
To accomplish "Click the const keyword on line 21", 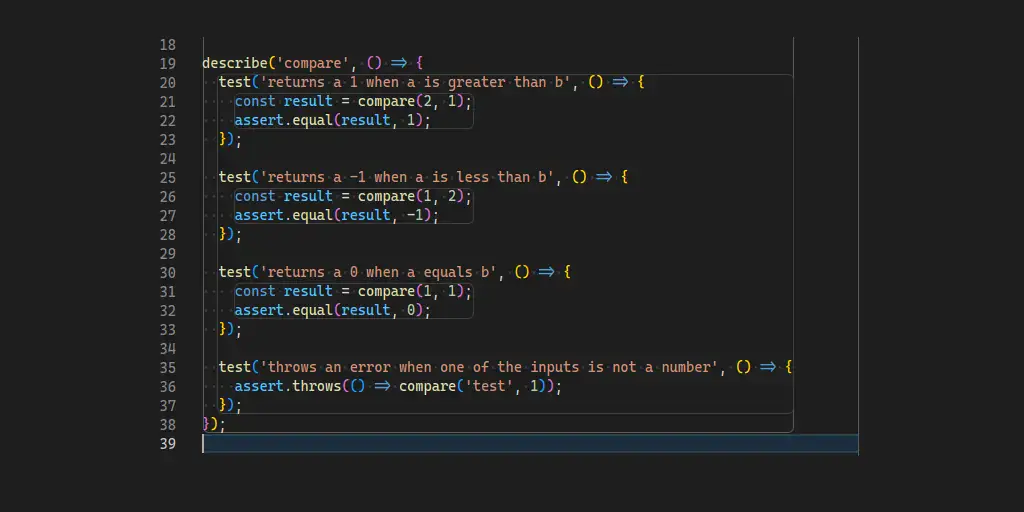I will pyautogui.click(x=255, y=102).
